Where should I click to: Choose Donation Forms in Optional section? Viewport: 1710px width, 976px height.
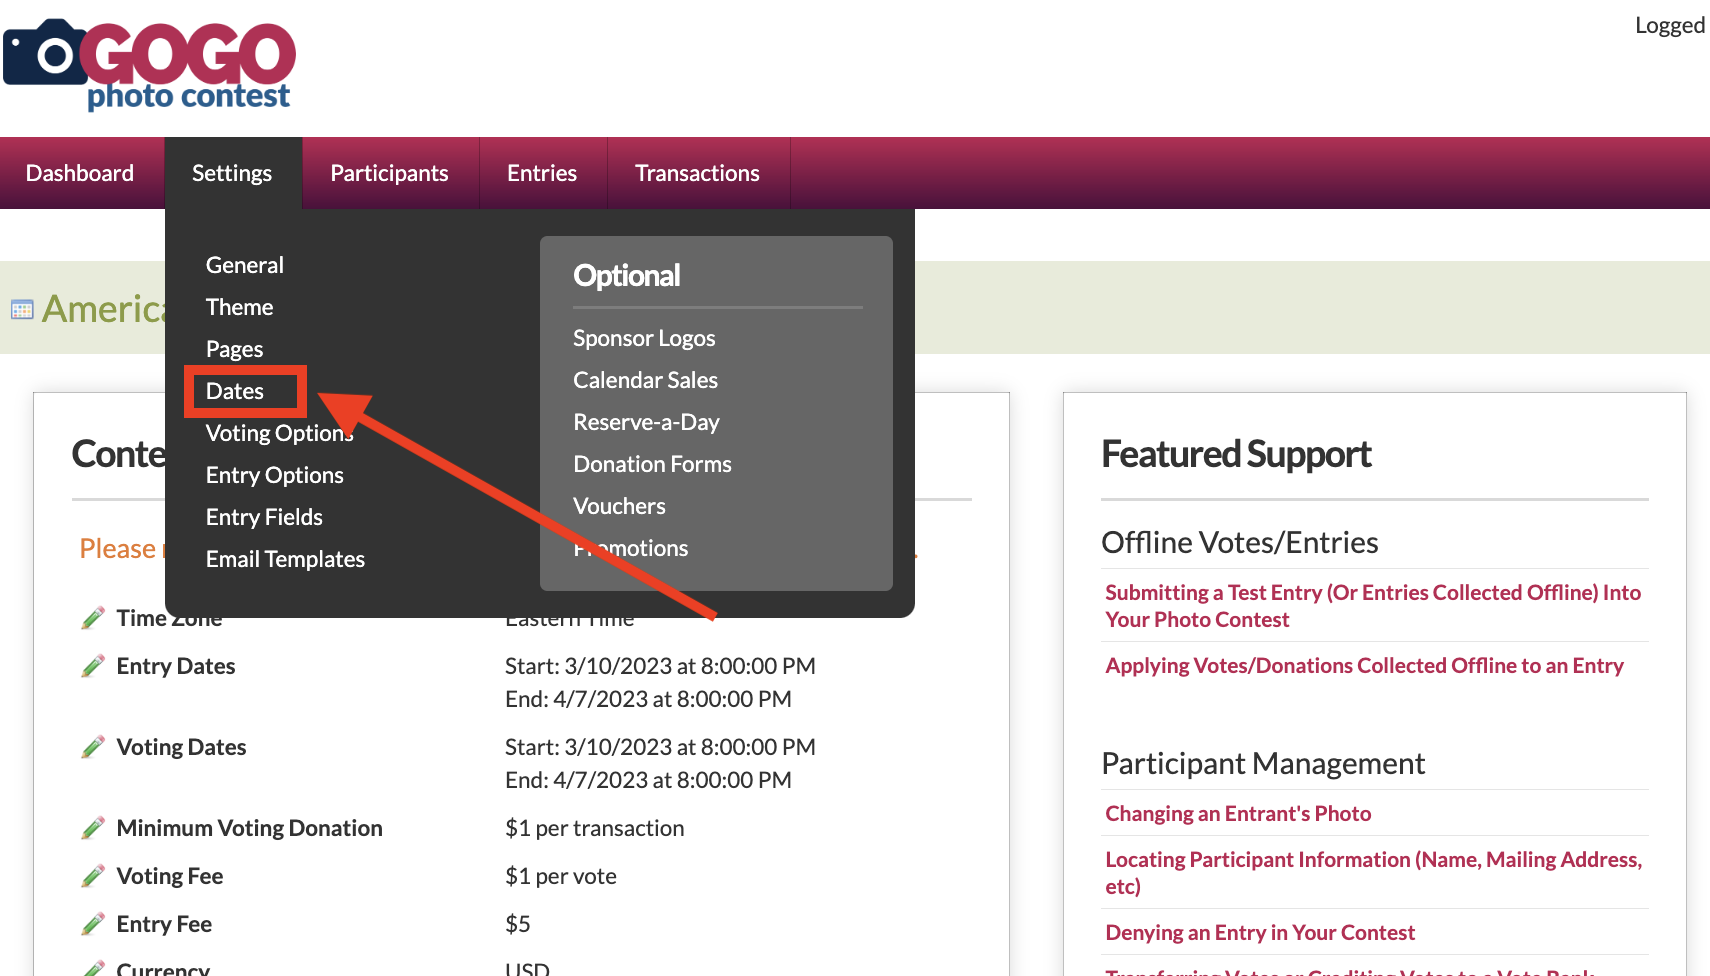pyautogui.click(x=652, y=464)
